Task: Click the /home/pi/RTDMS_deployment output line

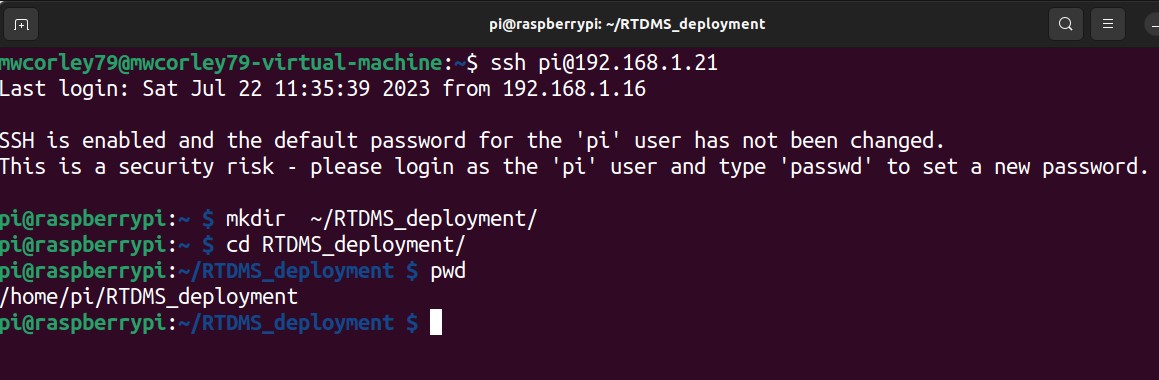Action: coord(149,297)
